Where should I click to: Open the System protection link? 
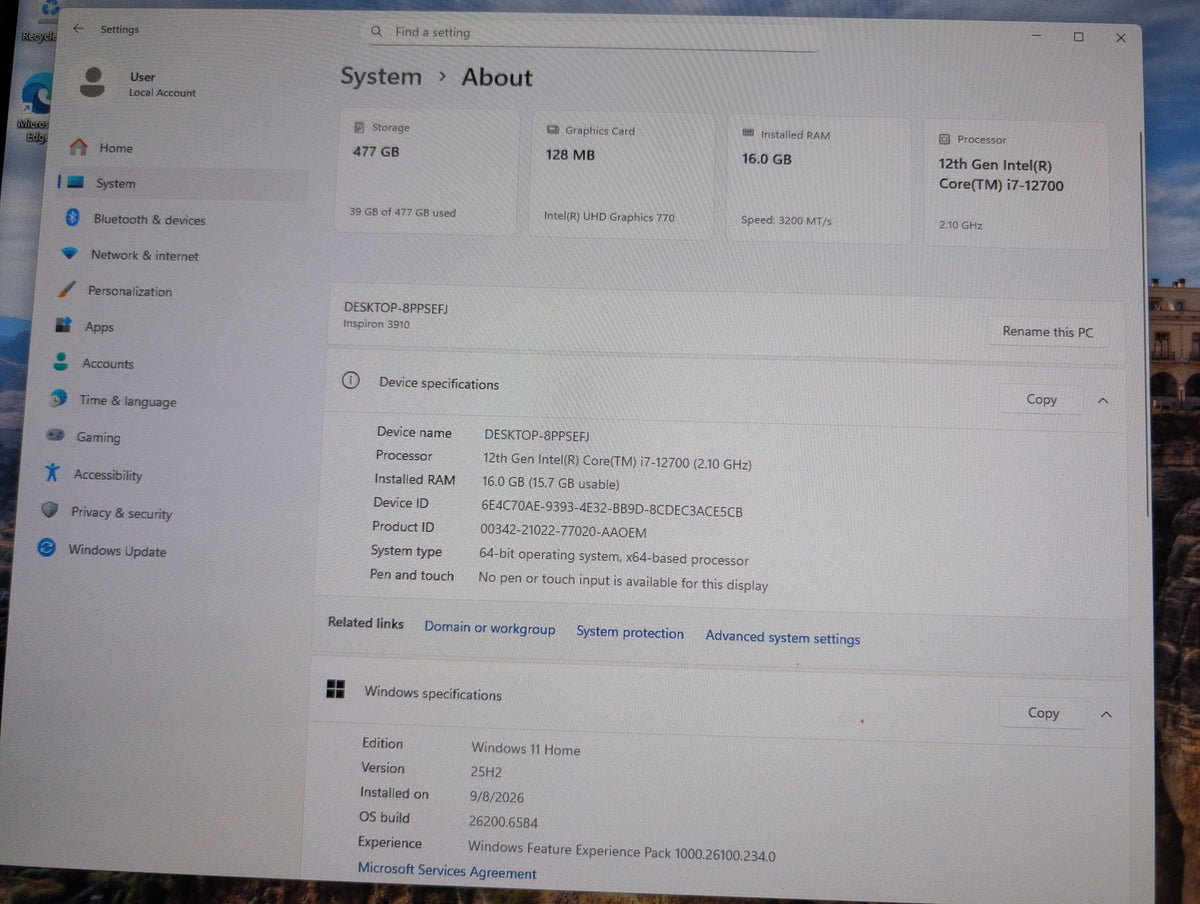tap(630, 632)
